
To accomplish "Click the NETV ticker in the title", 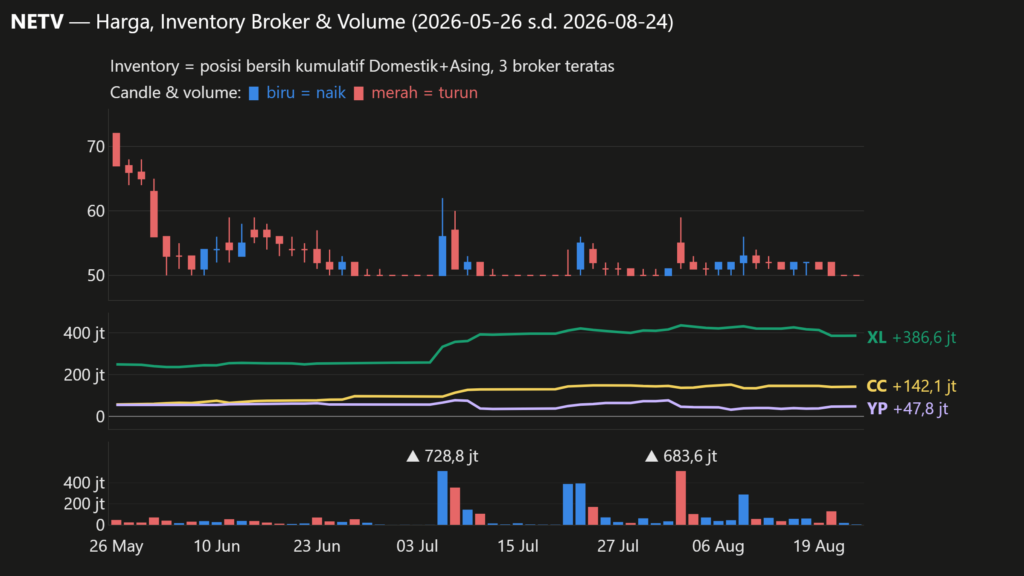I will point(37,22).
